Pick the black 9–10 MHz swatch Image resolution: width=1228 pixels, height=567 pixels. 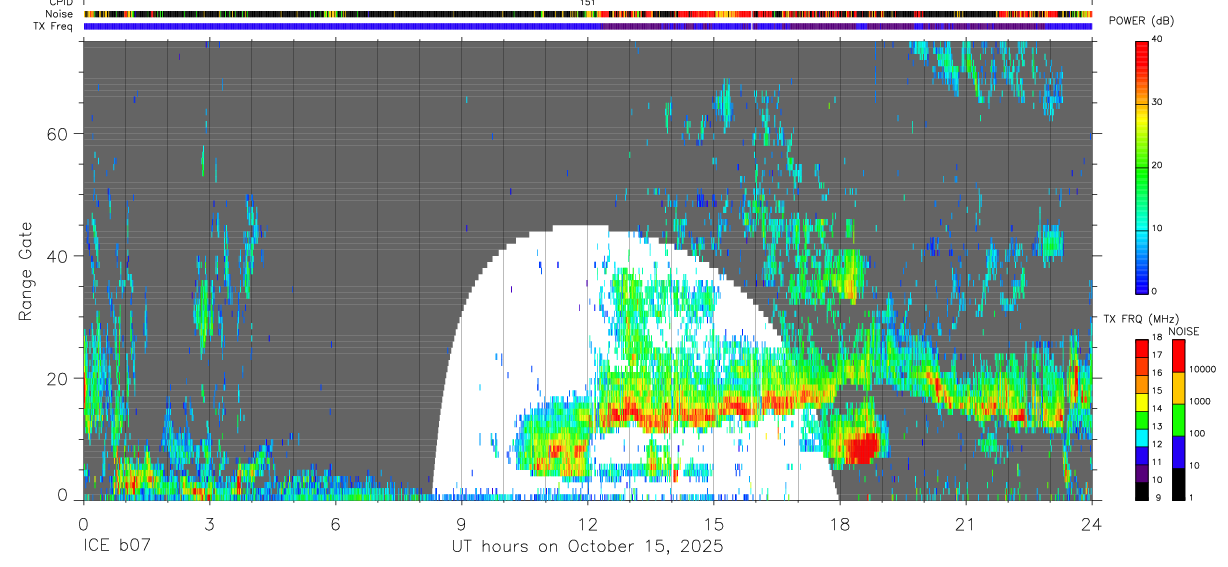coord(1142,490)
